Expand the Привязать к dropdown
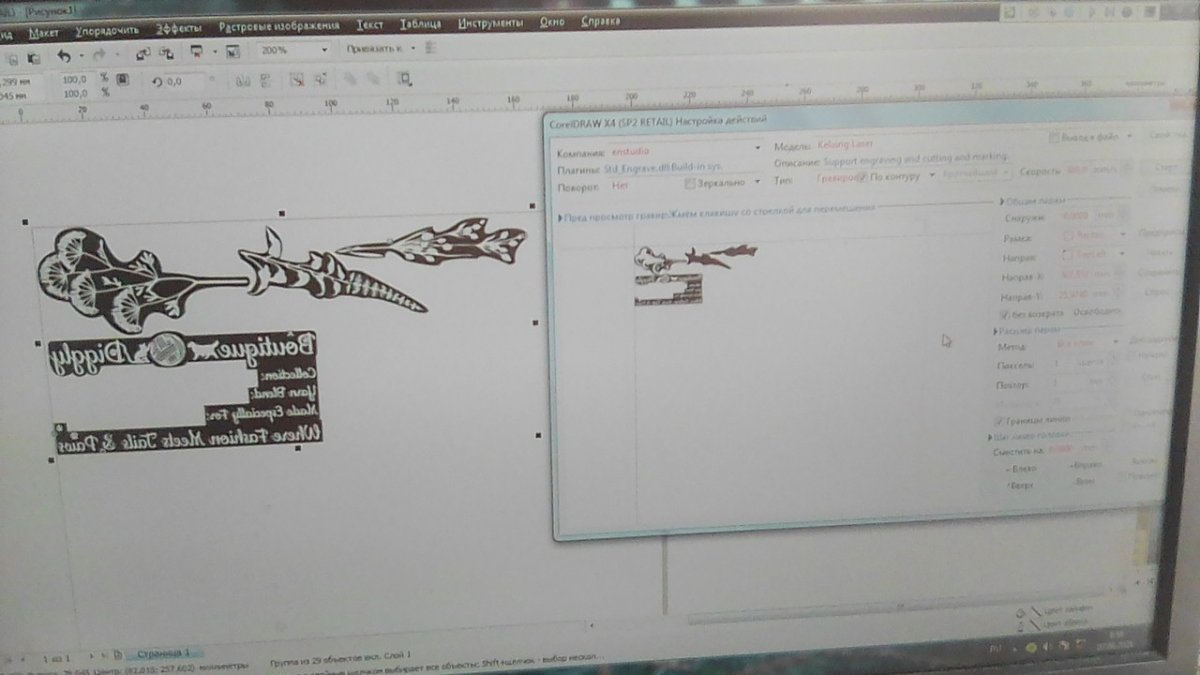This screenshot has width=1200, height=675. pyautogui.click(x=410, y=48)
